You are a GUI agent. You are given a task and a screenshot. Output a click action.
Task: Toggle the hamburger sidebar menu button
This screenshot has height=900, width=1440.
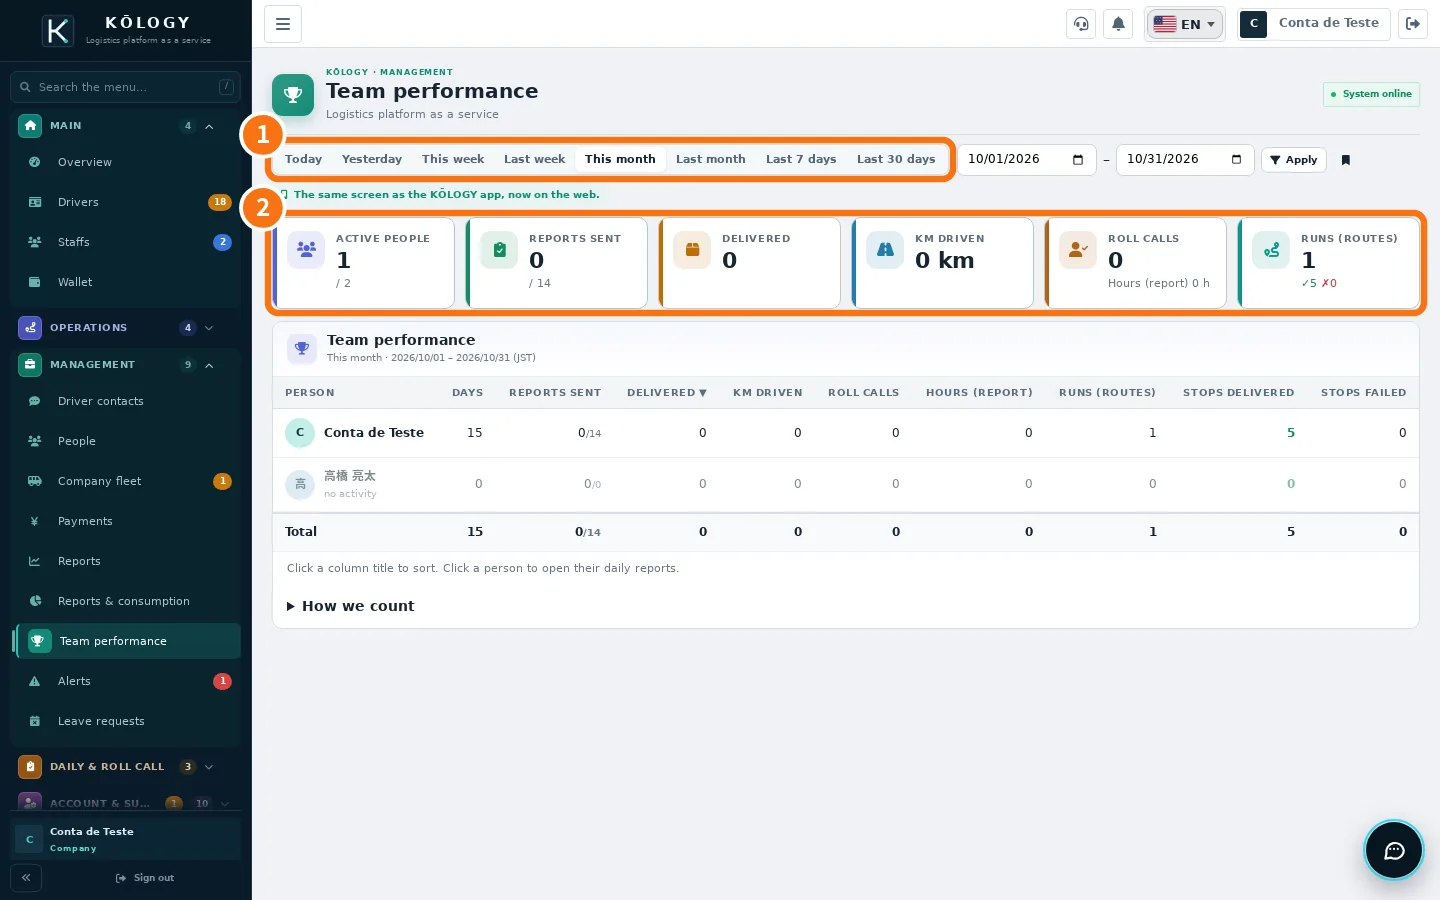point(283,24)
